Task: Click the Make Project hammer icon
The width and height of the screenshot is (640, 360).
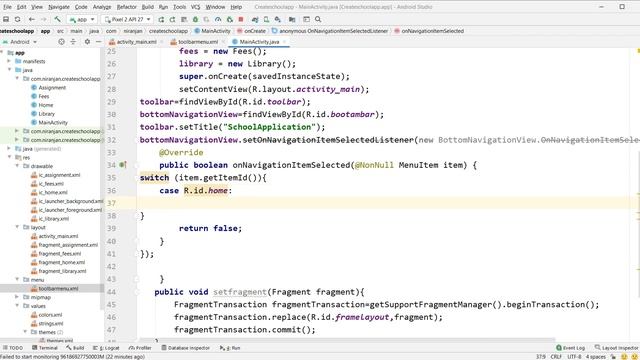Action: coord(58,19)
